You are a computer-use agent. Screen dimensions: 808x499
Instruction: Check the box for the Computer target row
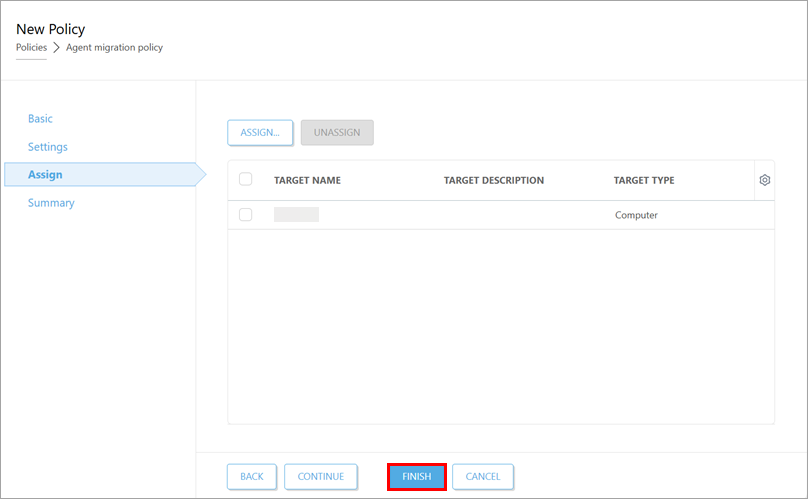point(246,215)
